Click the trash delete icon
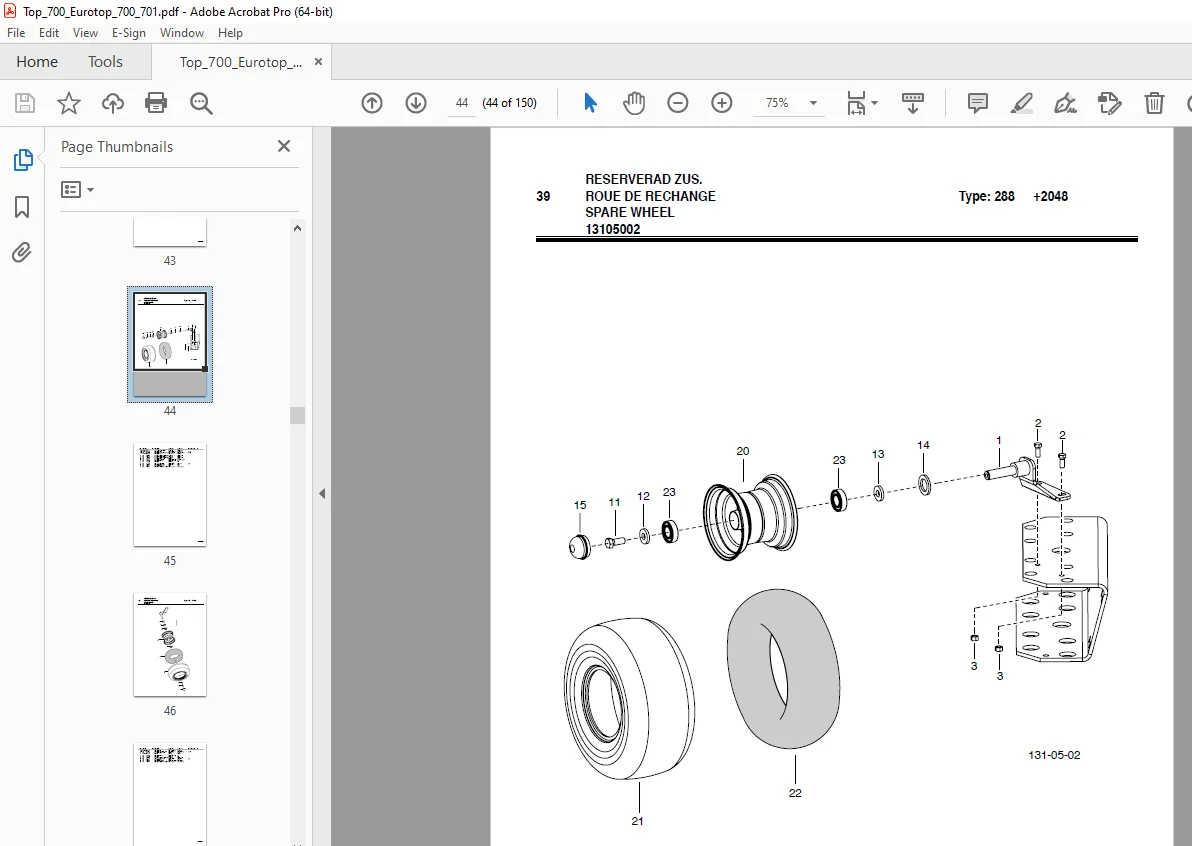Viewport: 1192px width, 846px height. [x=1154, y=103]
